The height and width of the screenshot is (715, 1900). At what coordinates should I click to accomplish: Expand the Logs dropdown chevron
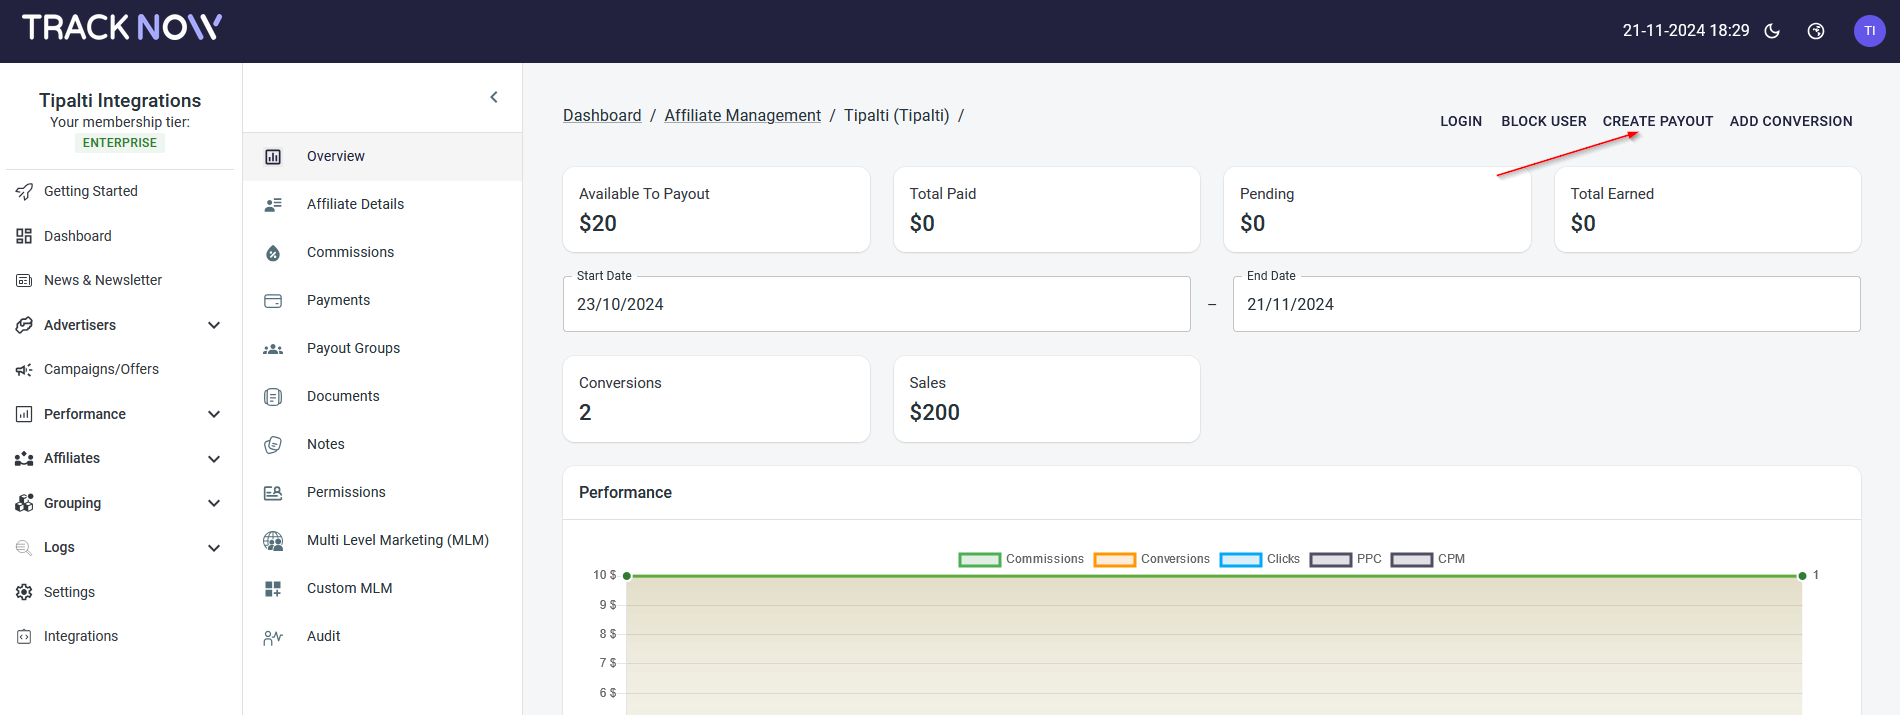click(213, 548)
